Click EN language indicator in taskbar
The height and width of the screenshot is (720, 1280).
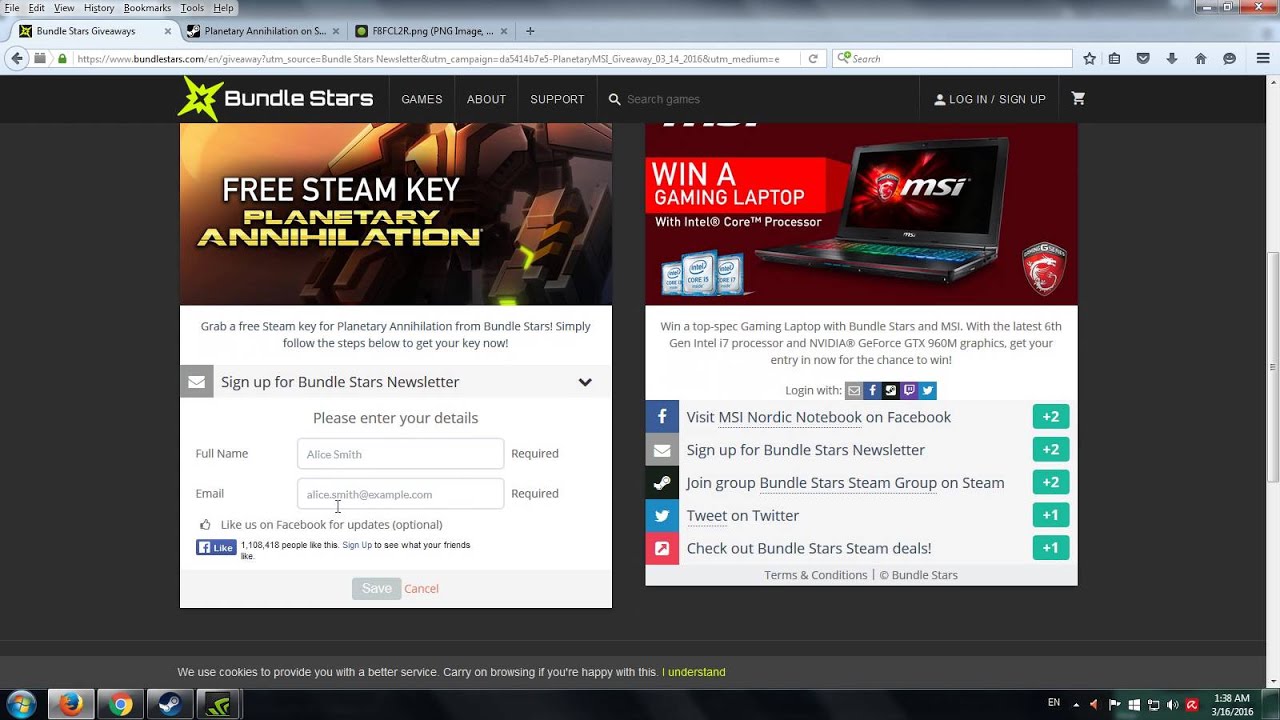pyautogui.click(x=1054, y=703)
